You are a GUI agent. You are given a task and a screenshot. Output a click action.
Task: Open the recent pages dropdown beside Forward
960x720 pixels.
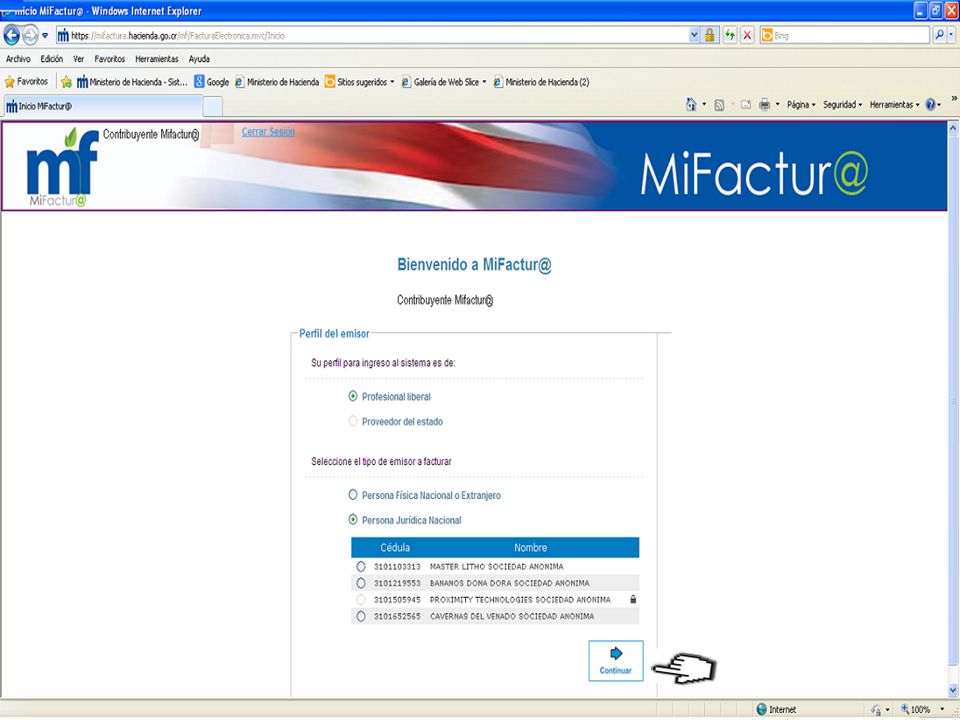(45, 36)
